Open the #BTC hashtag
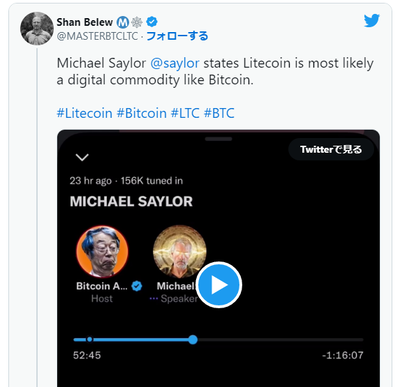This screenshot has height=387, width=400. point(219,113)
